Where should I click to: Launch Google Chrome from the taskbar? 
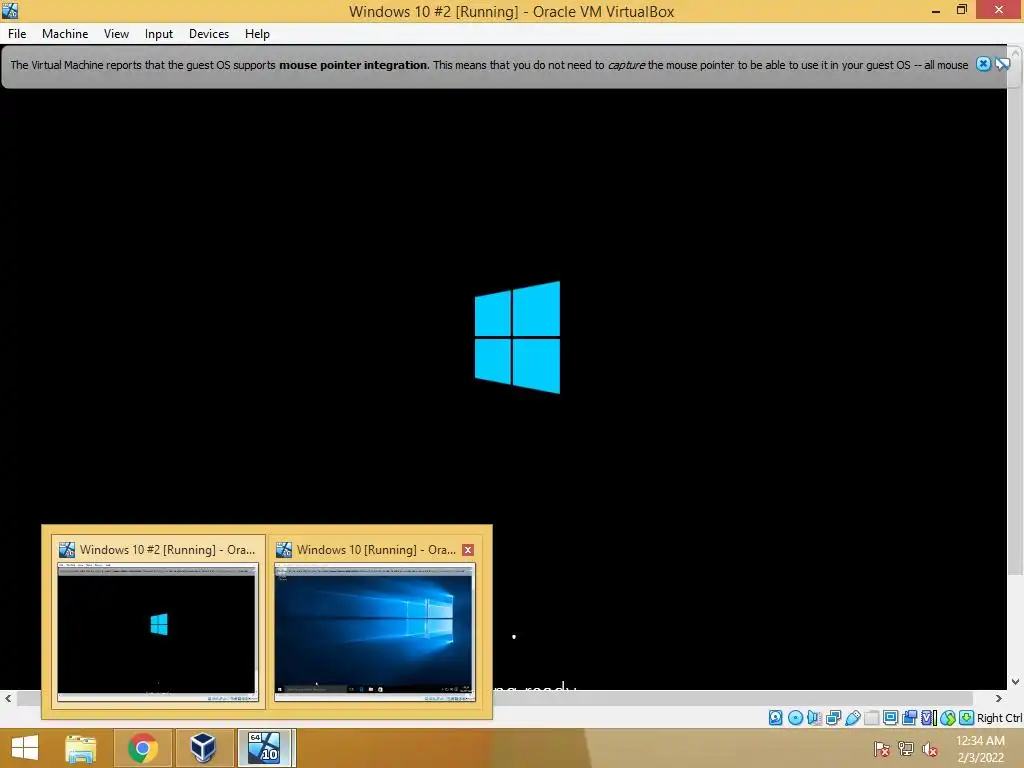pos(142,748)
